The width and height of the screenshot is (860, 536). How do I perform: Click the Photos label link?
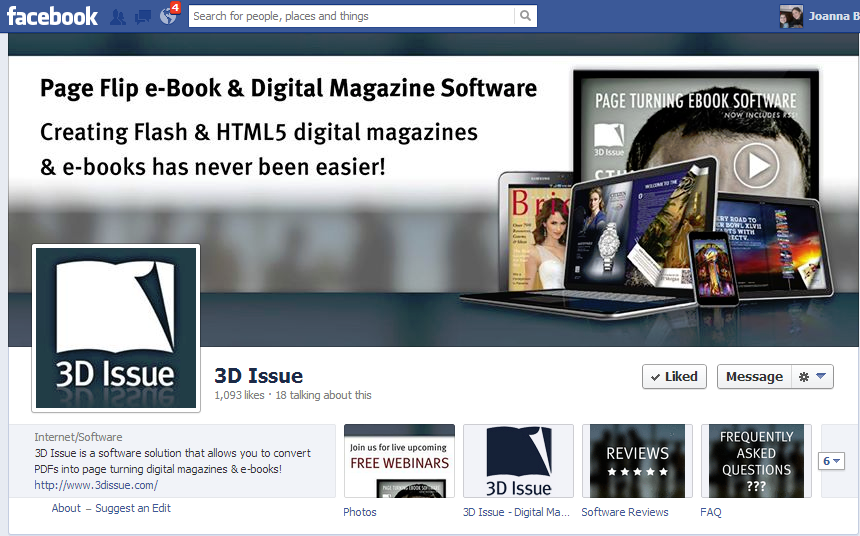coord(360,512)
